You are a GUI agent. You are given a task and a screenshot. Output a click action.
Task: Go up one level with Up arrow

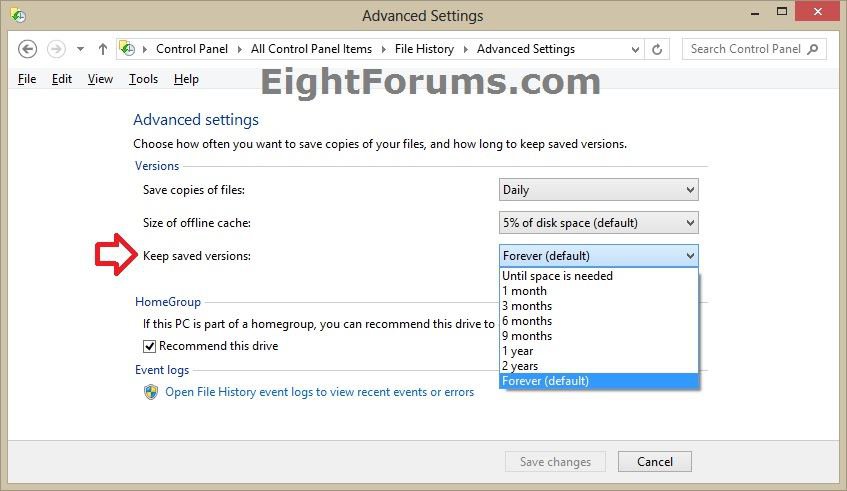pos(103,49)
